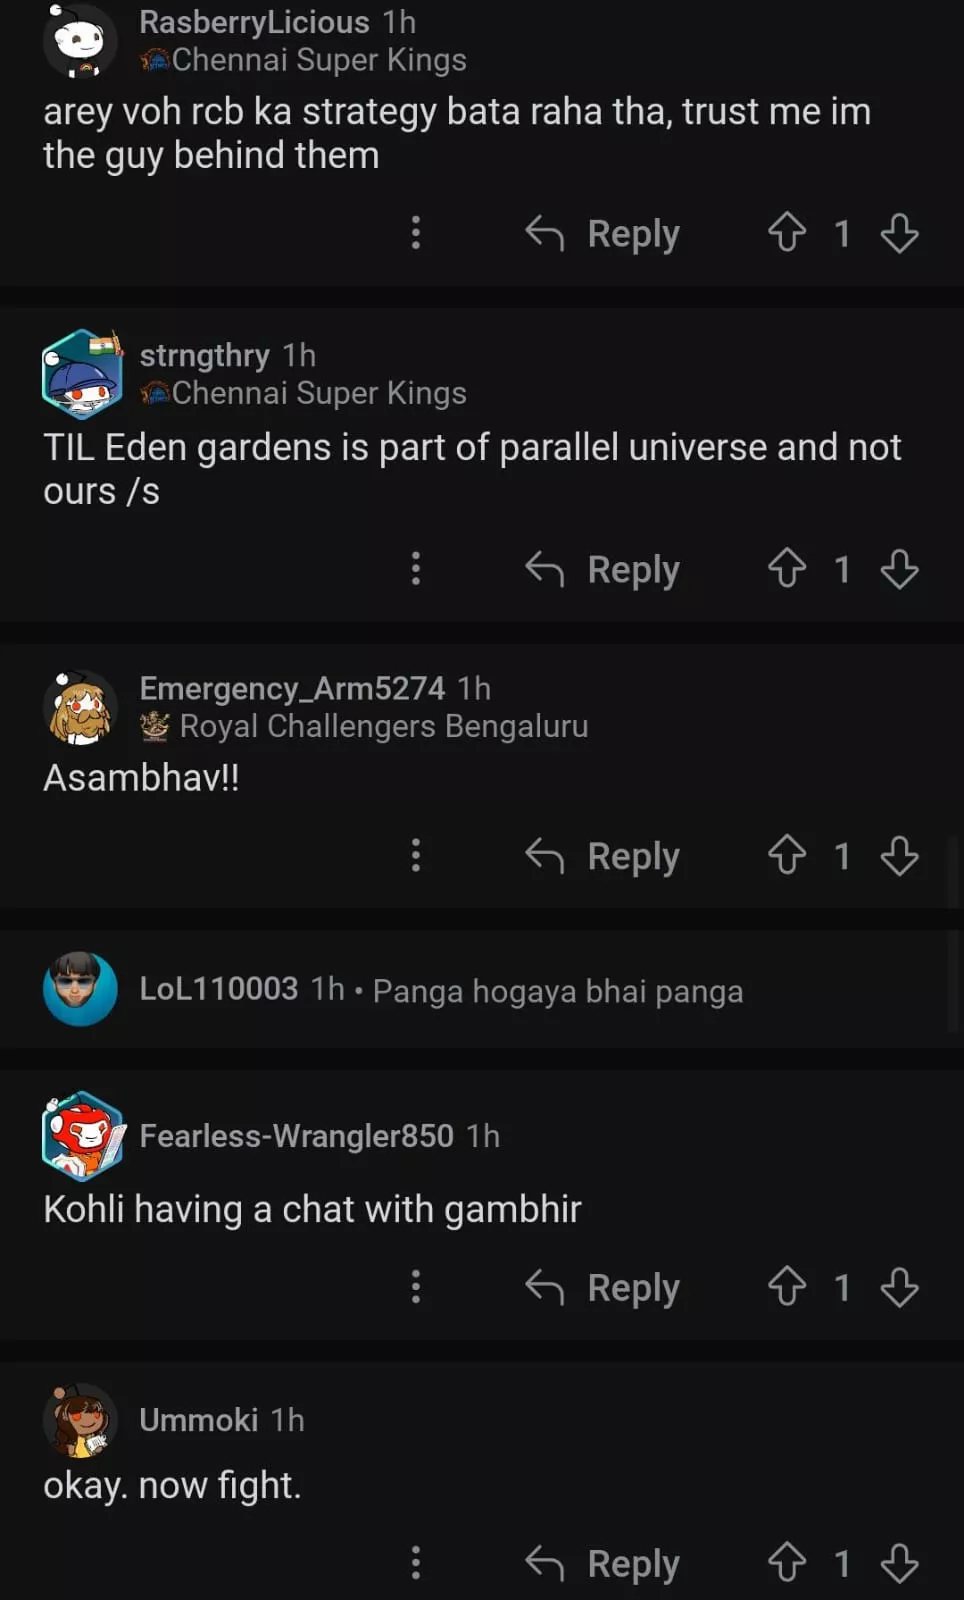Upvote the 'Asambhav!!' comment
This screenshot has width=964, height=1600.
click(x=787, y=856)
